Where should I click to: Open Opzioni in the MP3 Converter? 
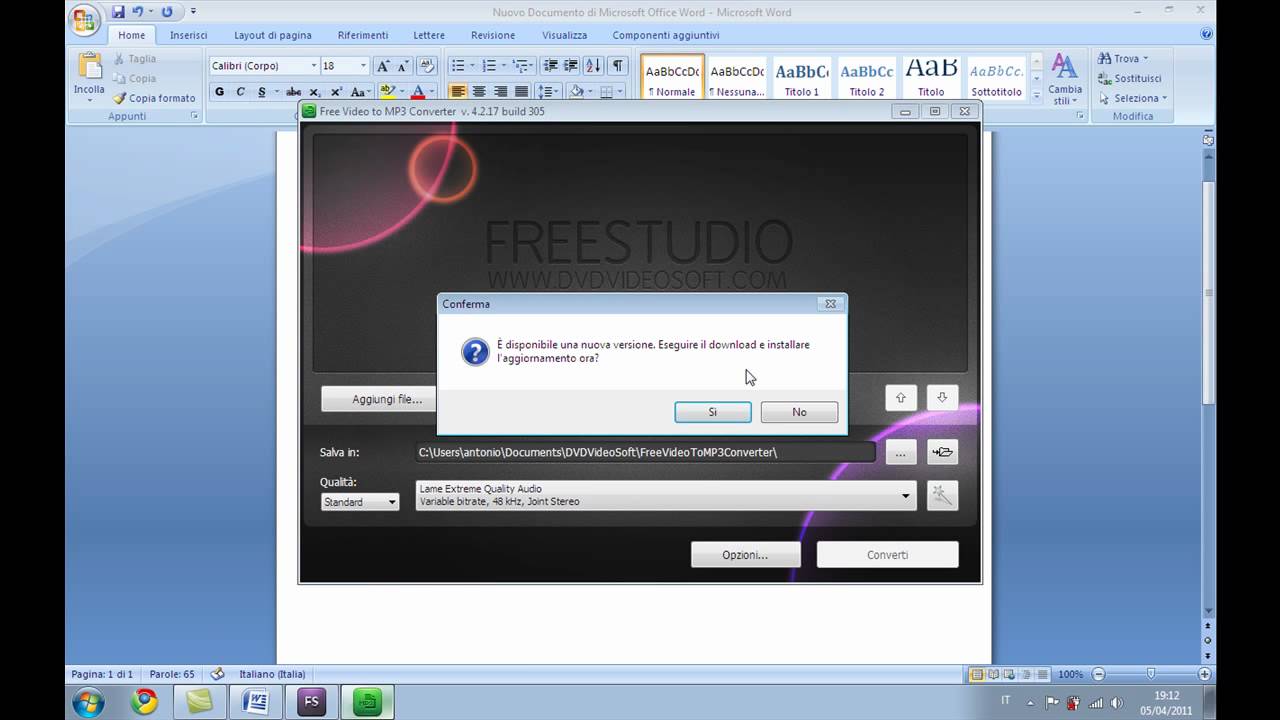coord(745,555)
